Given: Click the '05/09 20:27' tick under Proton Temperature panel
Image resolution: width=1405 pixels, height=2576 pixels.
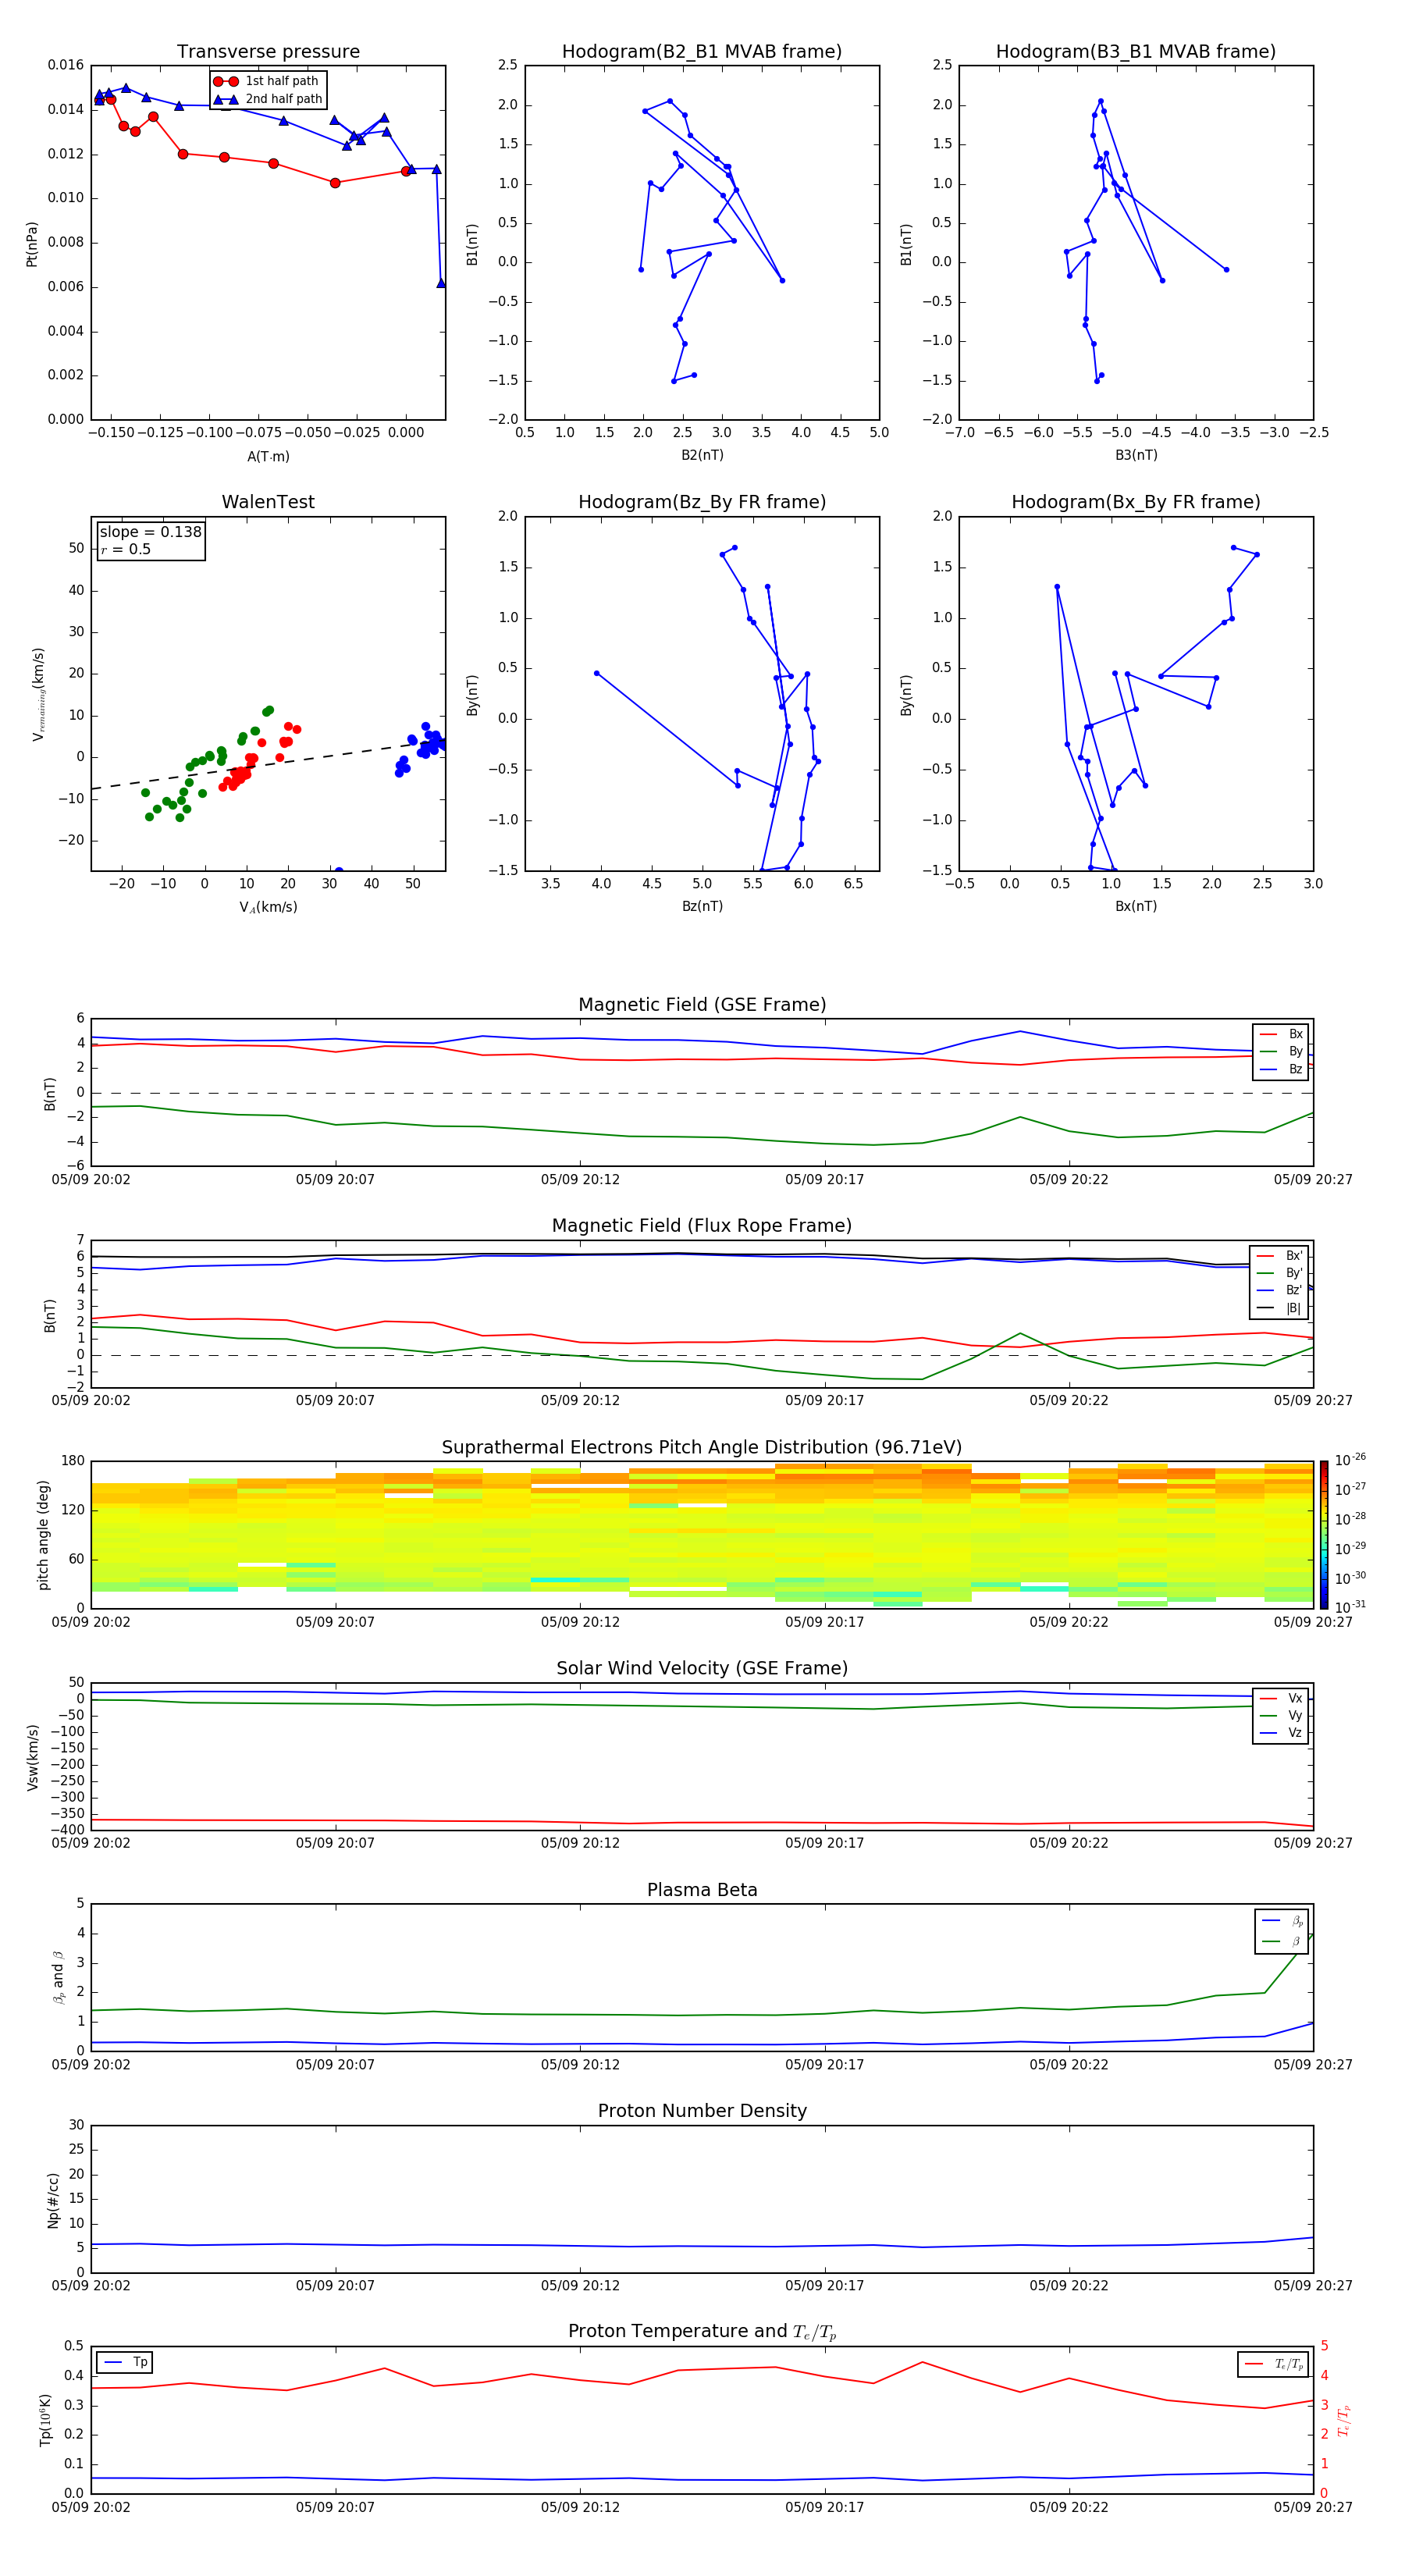Looking at the screenshot, I should click(x=1313, y=2507).
